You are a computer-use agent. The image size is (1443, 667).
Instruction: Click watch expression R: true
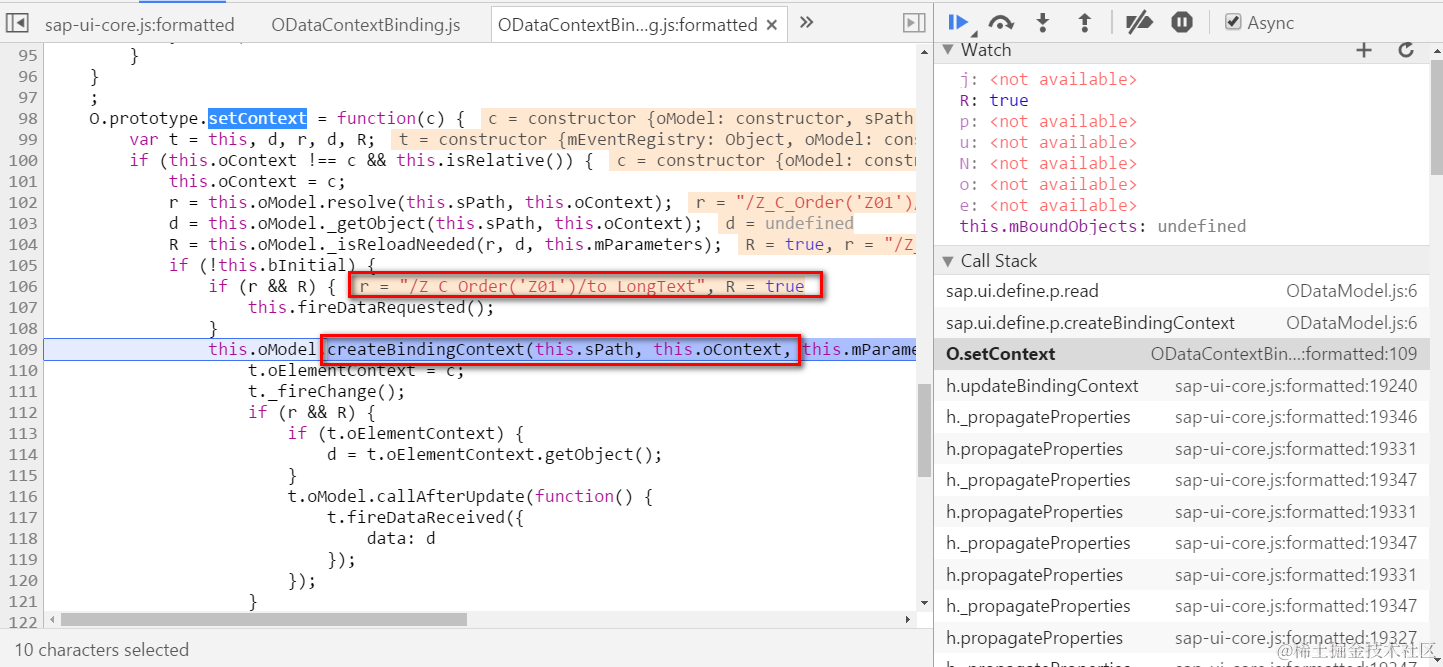click(x=994, y=100)
